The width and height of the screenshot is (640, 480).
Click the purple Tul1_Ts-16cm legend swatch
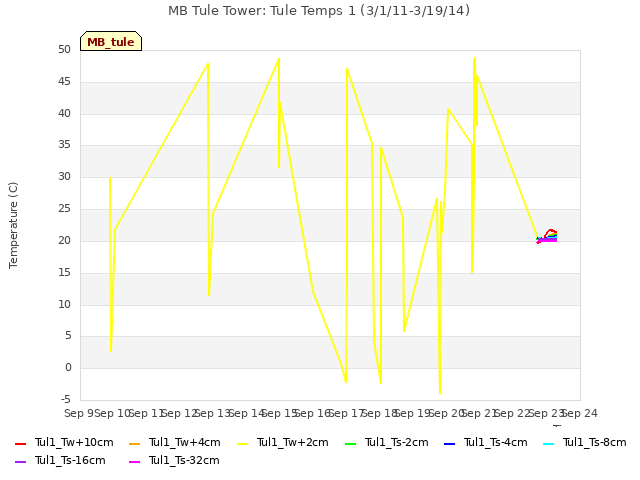click(x=20, y=461)
